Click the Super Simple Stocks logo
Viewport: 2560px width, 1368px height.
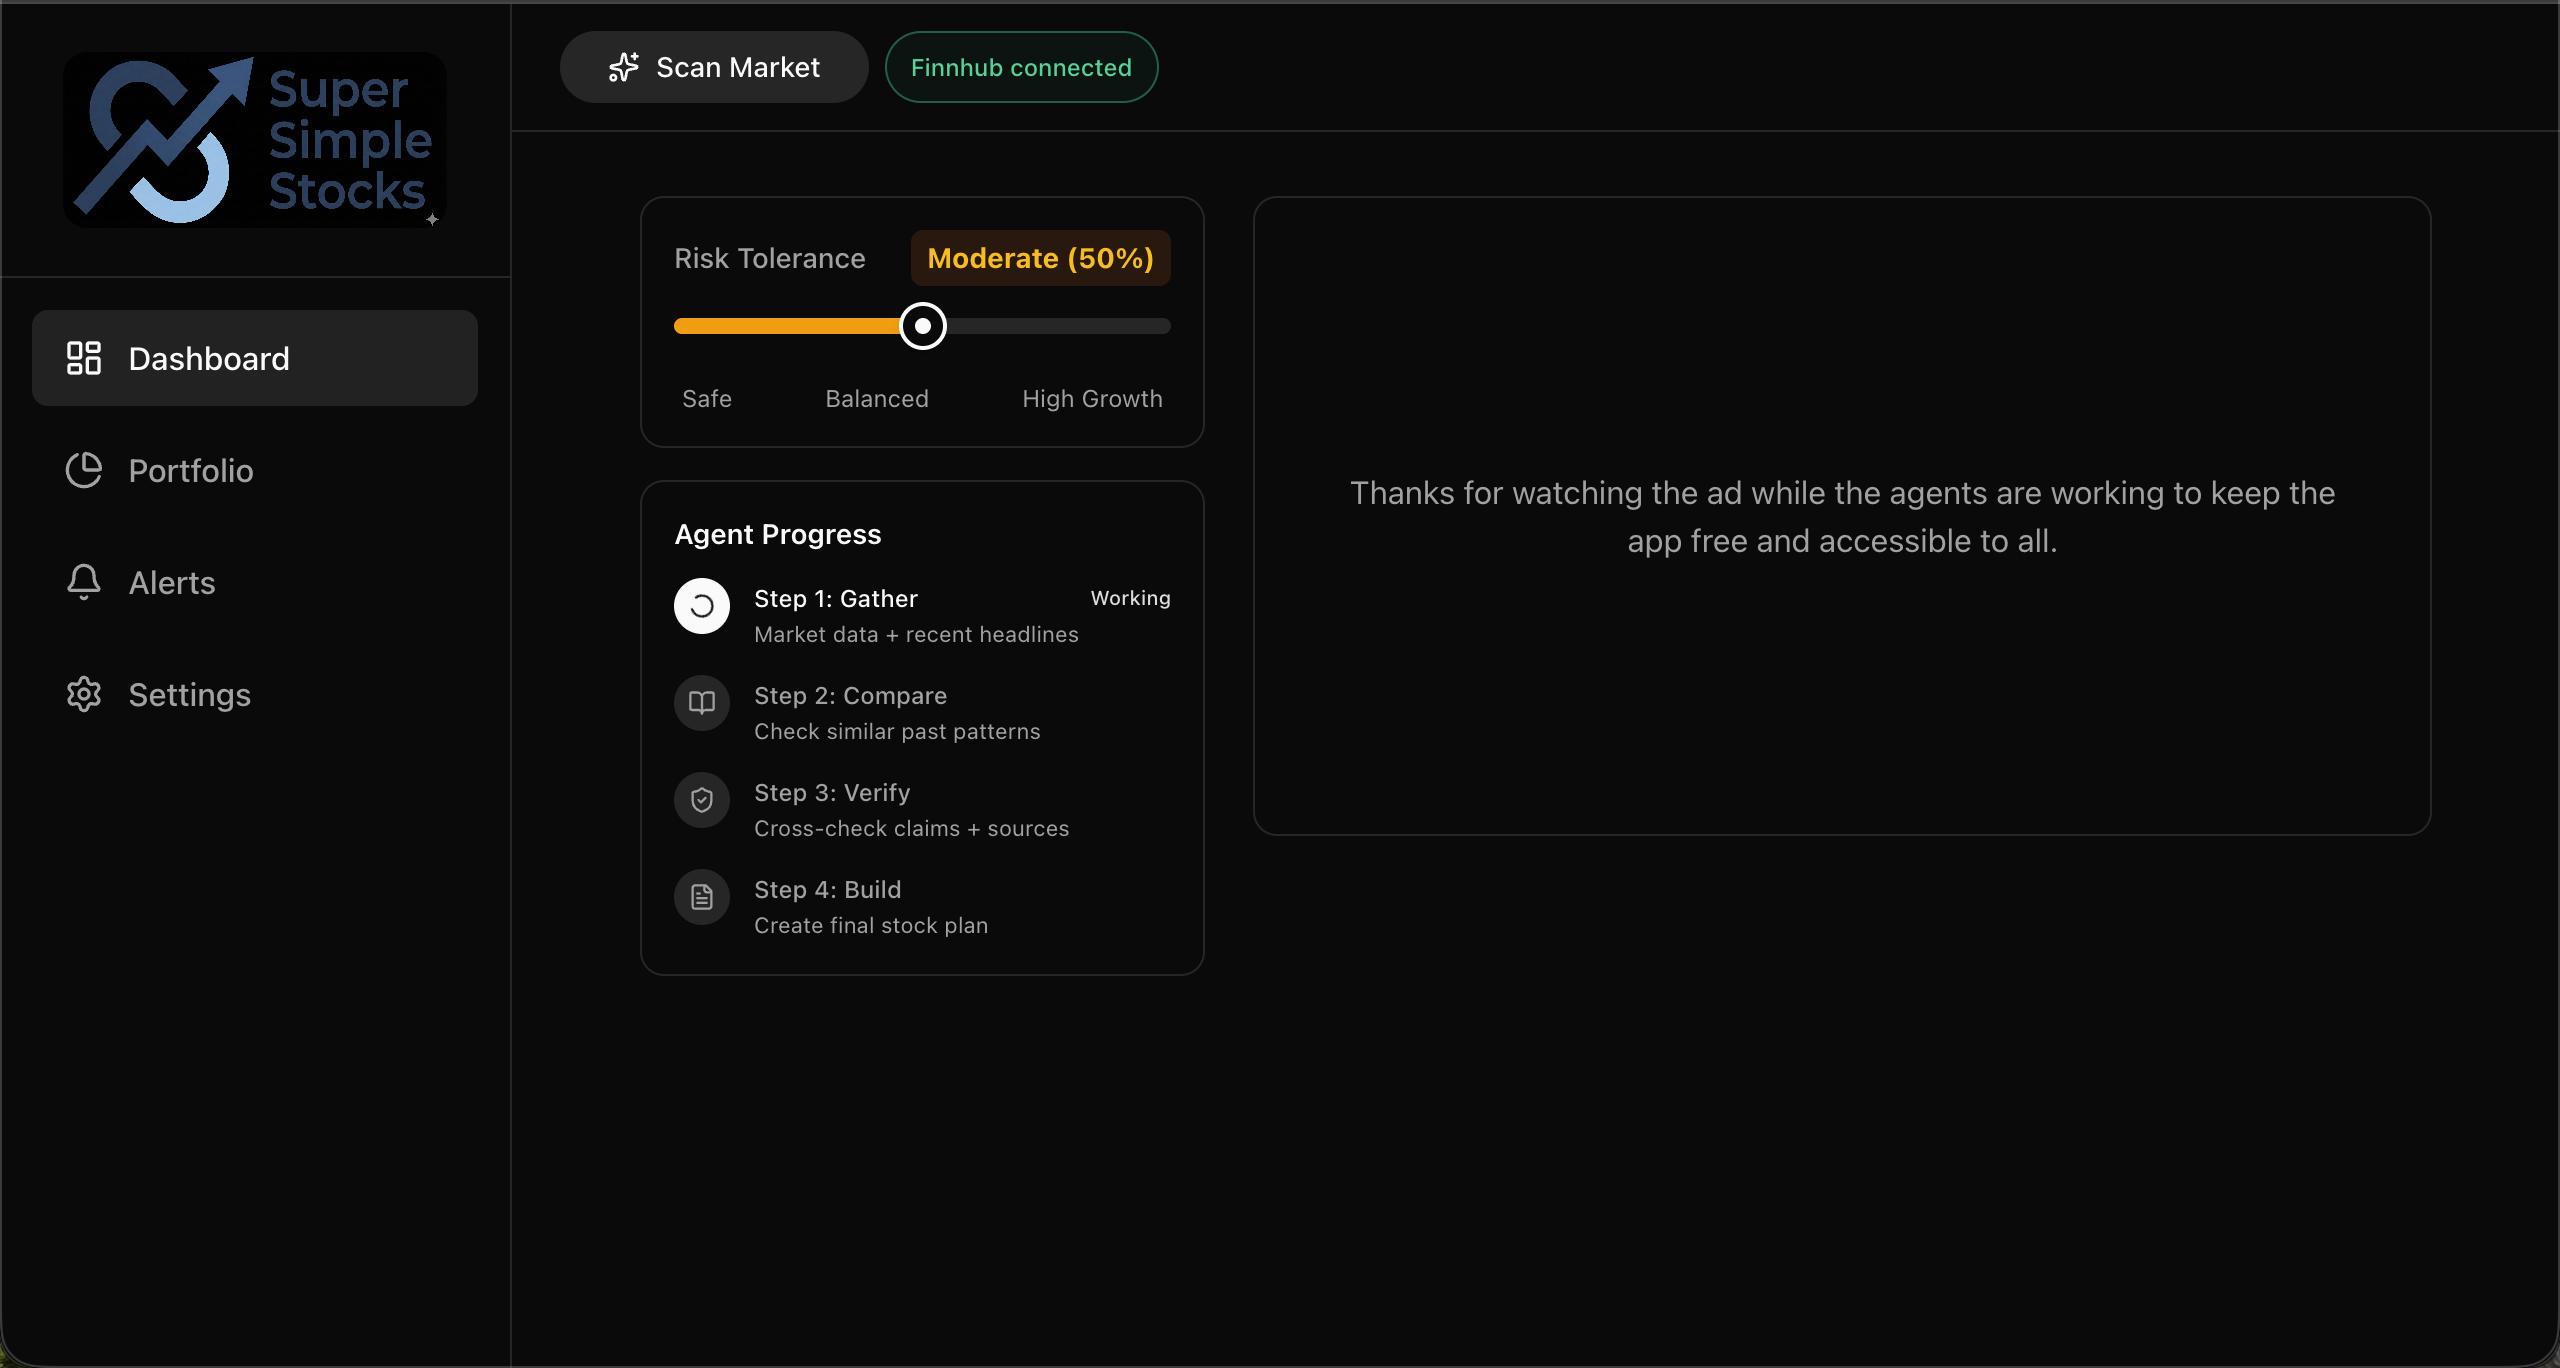[255, 140]
